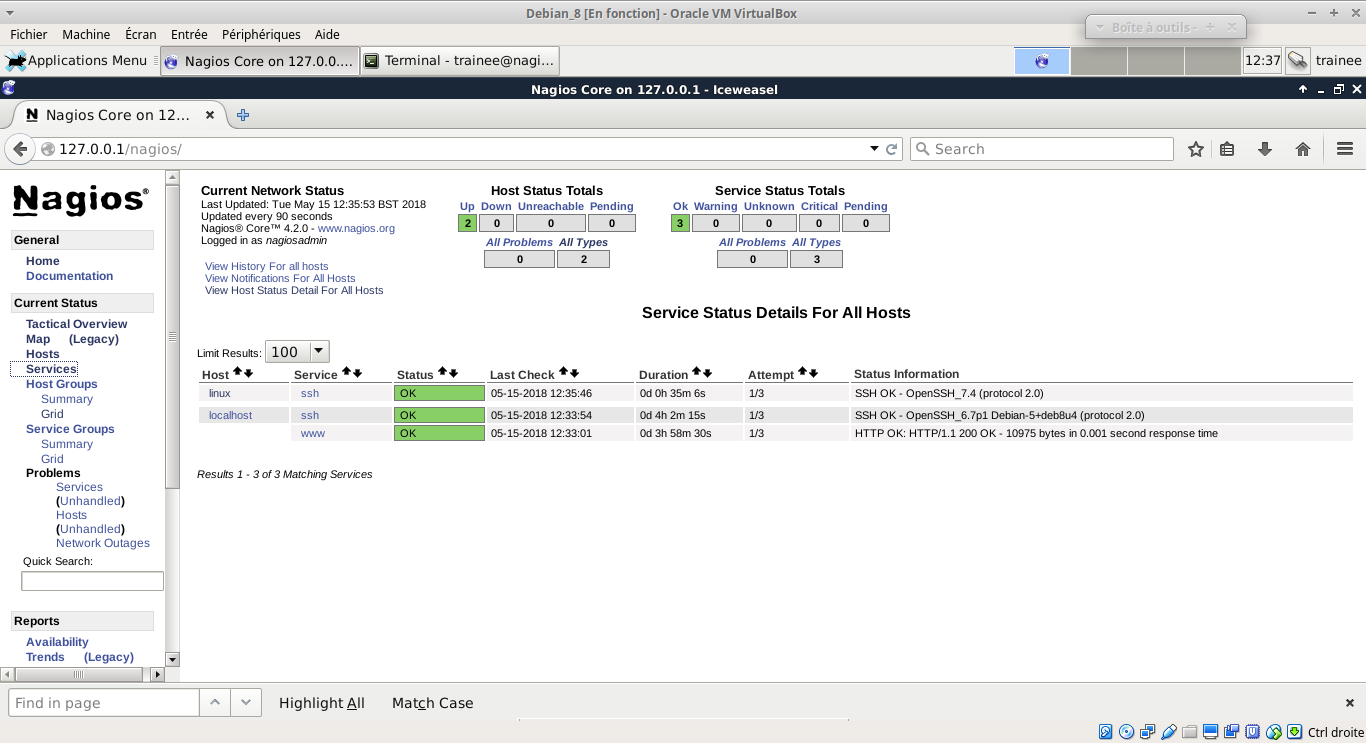Click the sidebar scroll down arrow
1366x743 pixels.
(172, 660)
